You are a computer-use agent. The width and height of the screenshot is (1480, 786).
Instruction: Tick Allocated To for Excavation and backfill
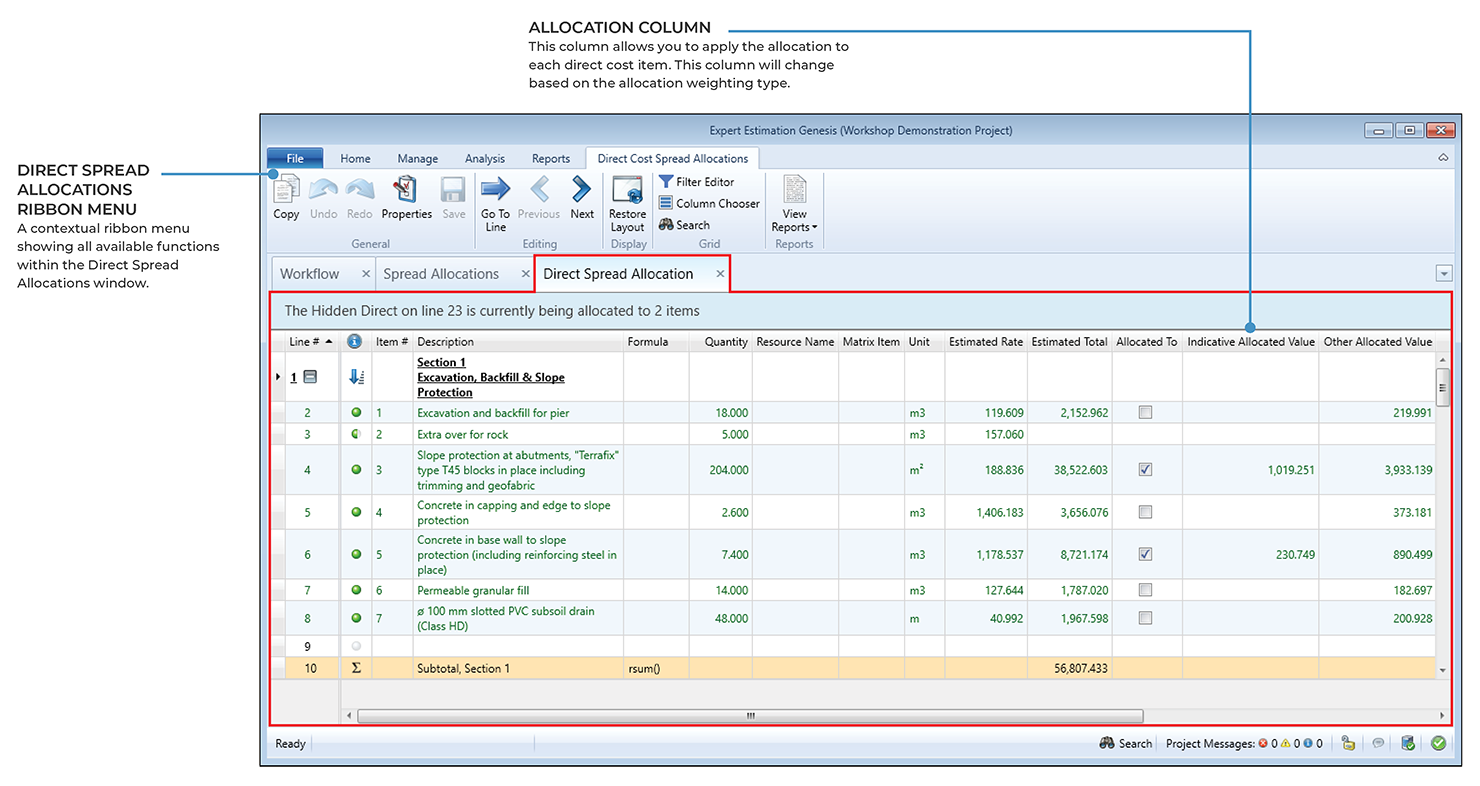[x=1145, y=412]
